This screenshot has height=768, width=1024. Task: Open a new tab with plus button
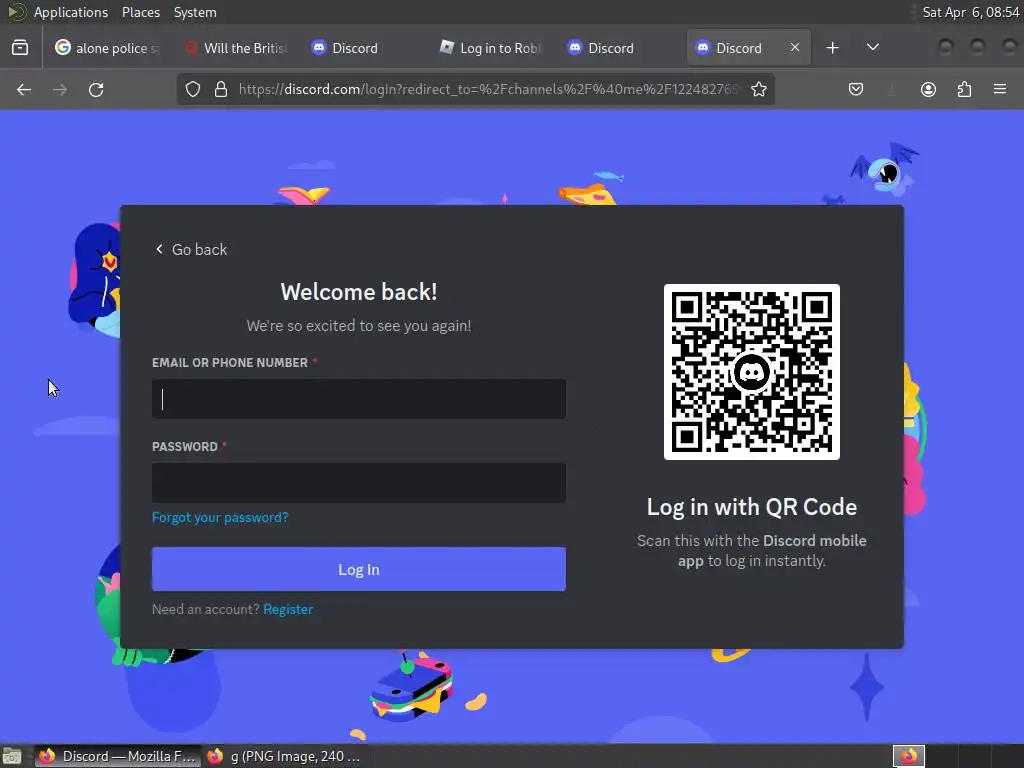[x=832, y=48]
